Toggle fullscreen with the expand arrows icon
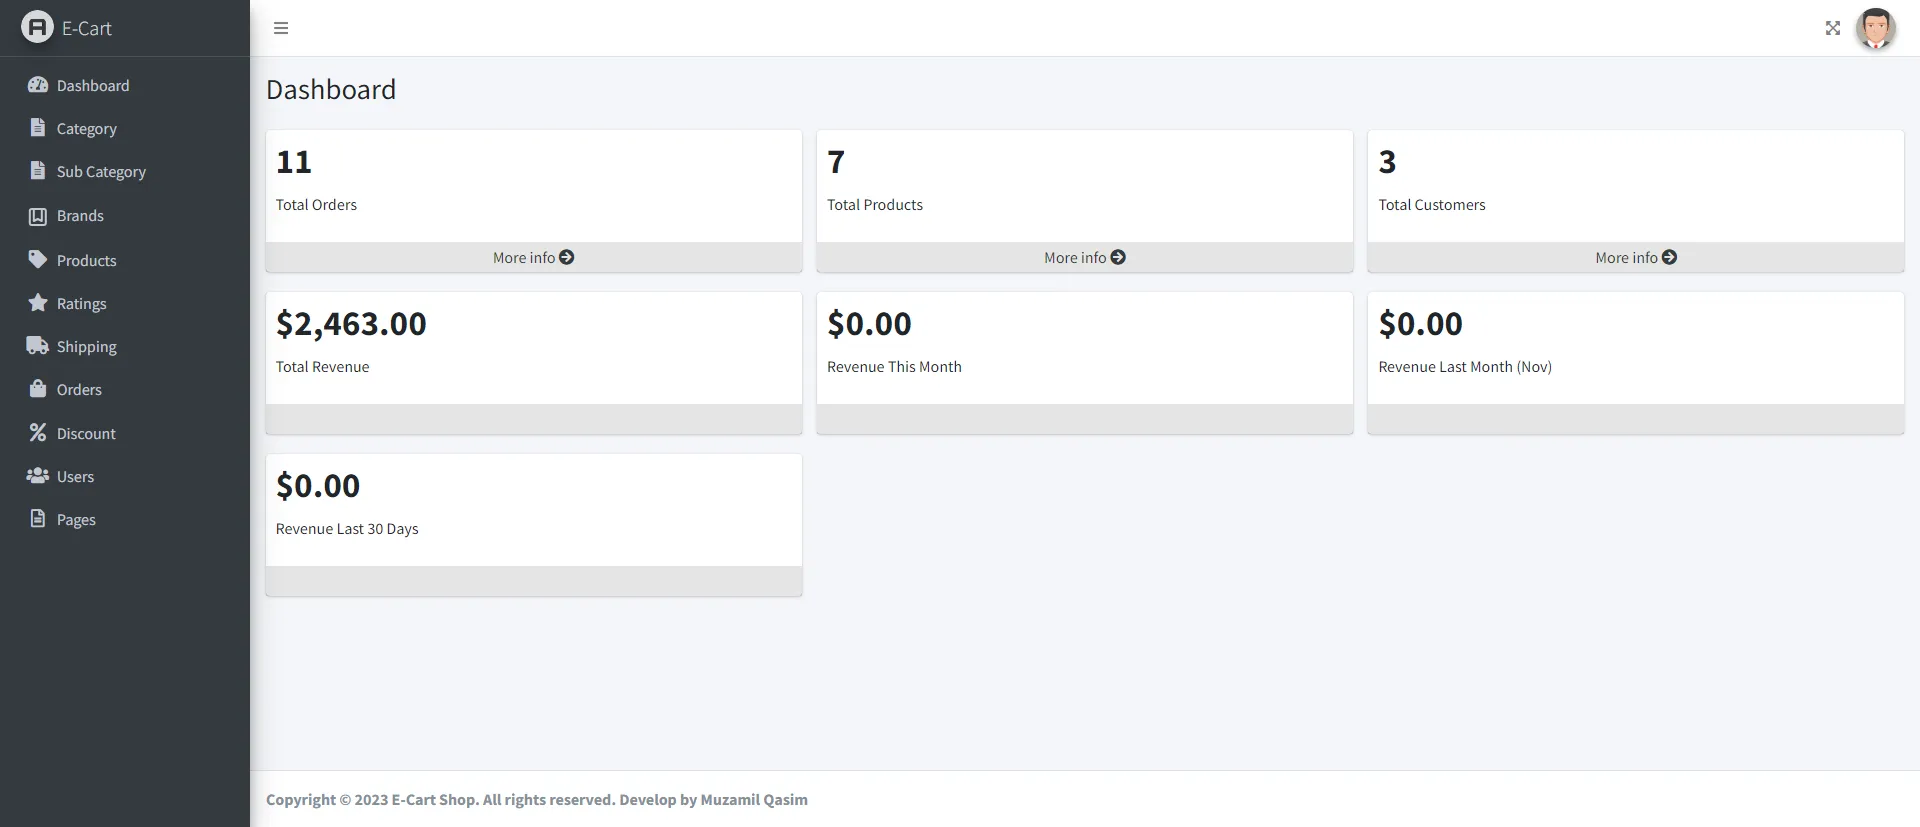 [1832, 28]
